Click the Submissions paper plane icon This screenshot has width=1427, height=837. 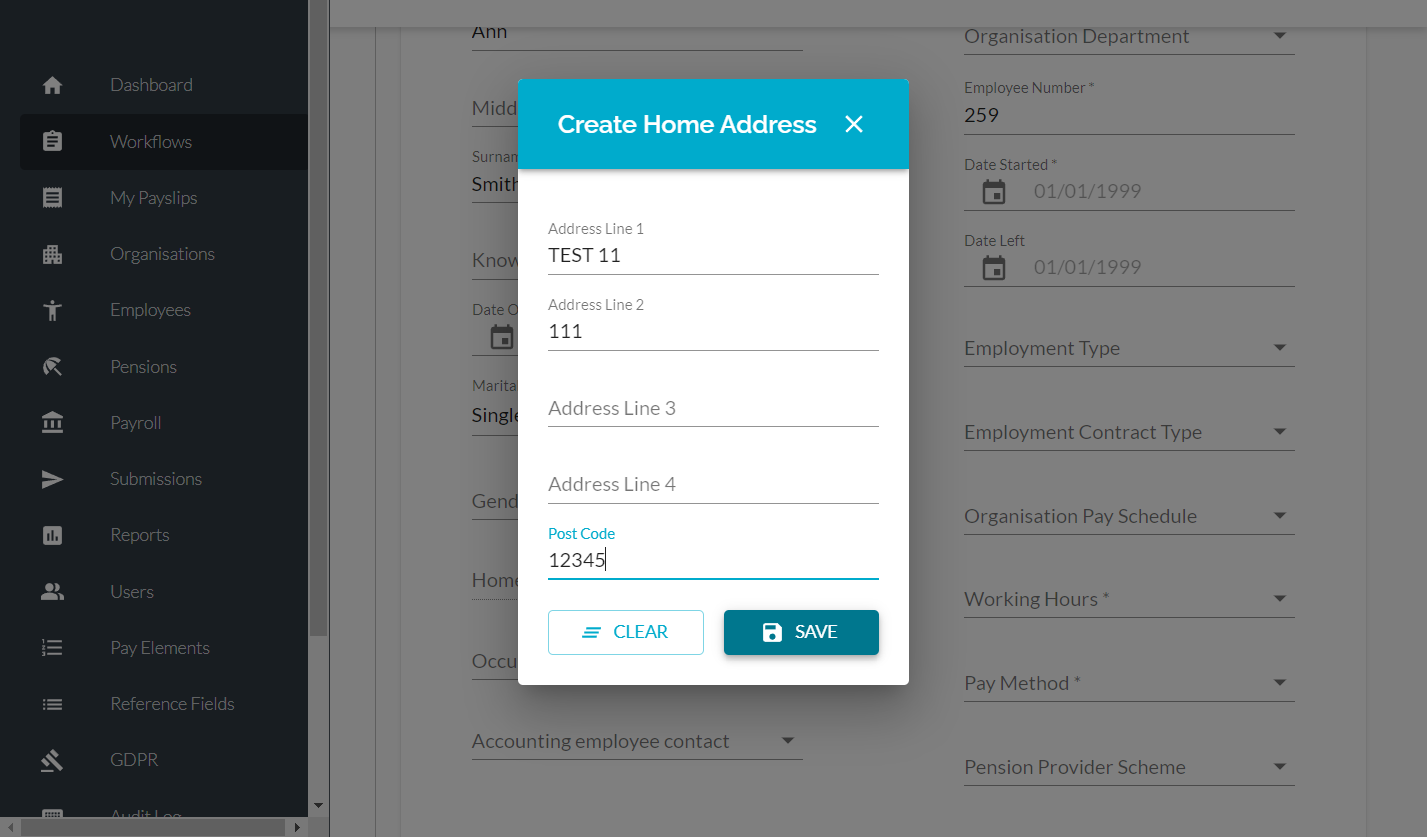pyautogui.click(x=52, y=479)
